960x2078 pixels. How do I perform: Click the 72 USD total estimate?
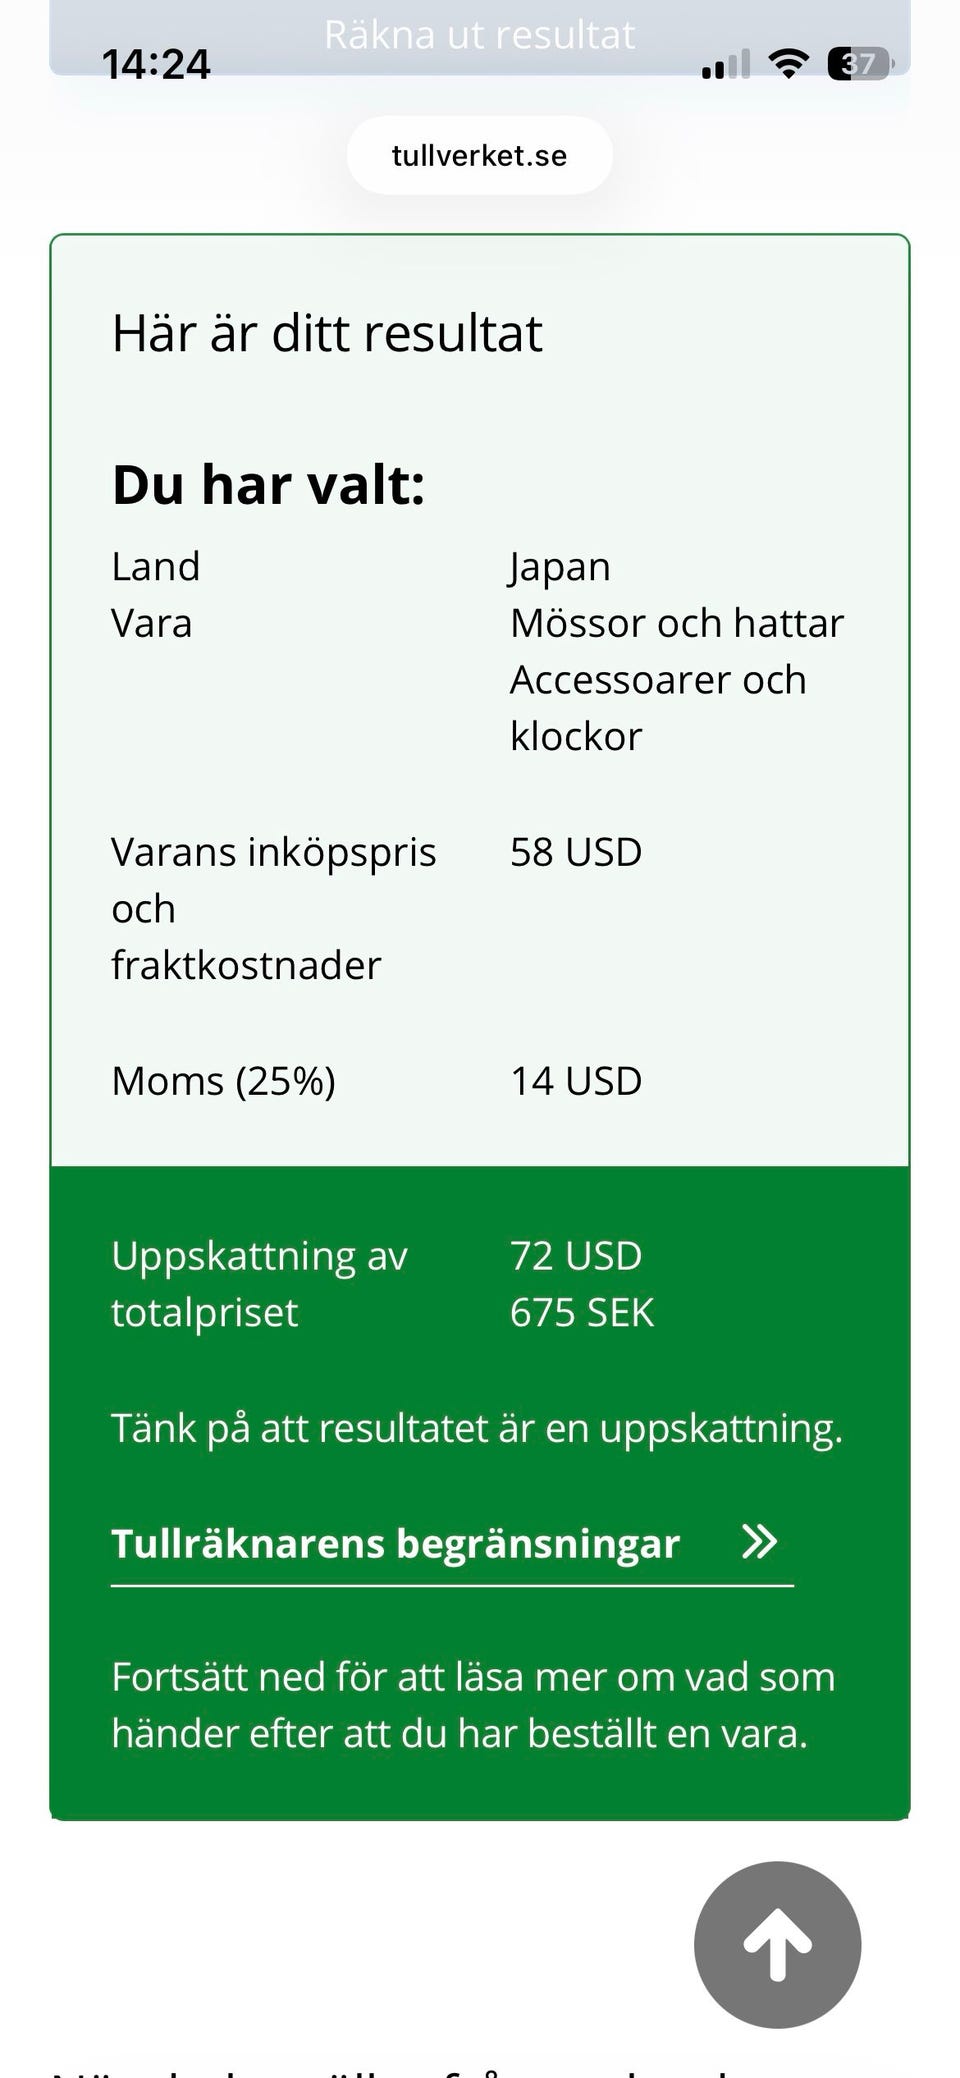tap(576, 1256)
